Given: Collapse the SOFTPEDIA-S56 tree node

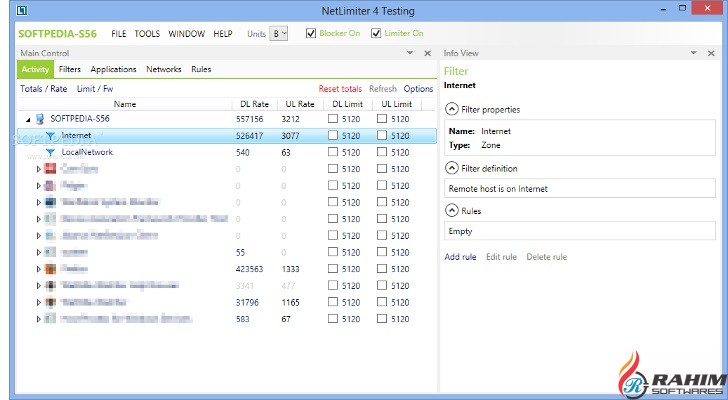Looking at the screenshot, I should click(x=27, y=118).
